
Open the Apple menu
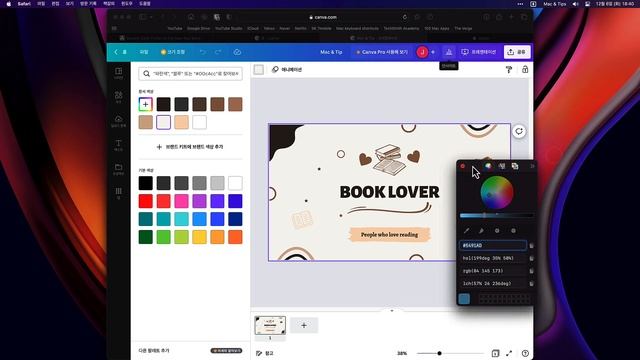[9, 4]
